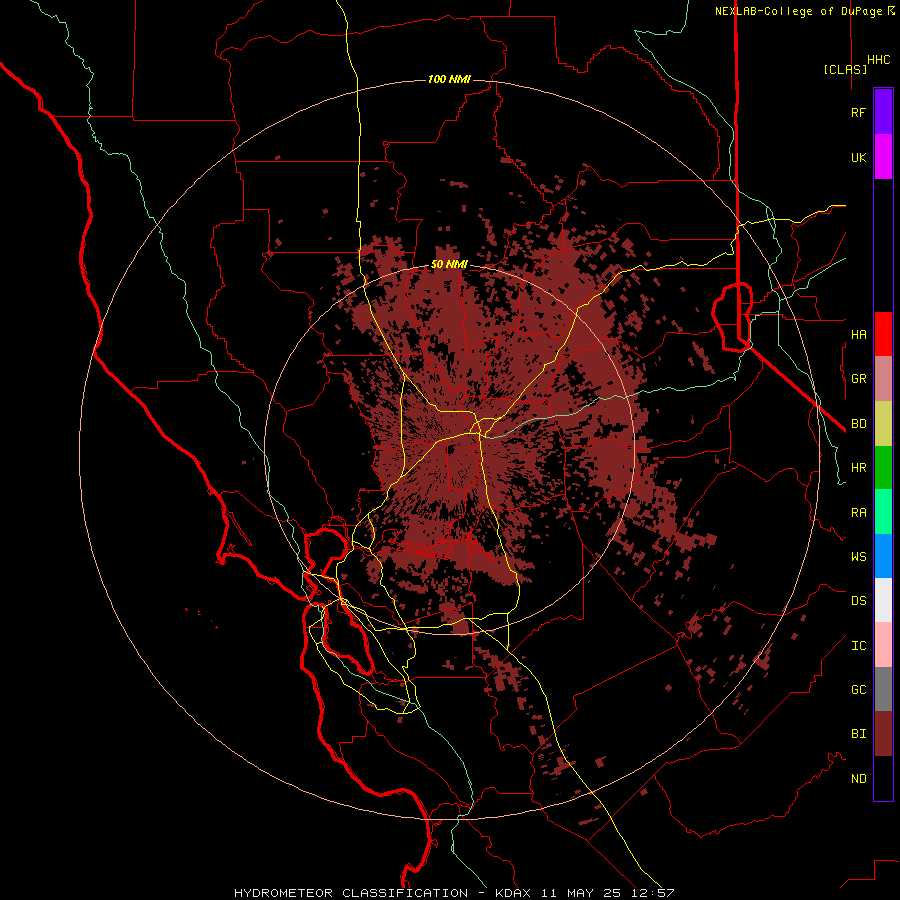Click the BD yellow legend swatch
The width and height of the screenshot is (900, 900).
(x=883, y=424)
